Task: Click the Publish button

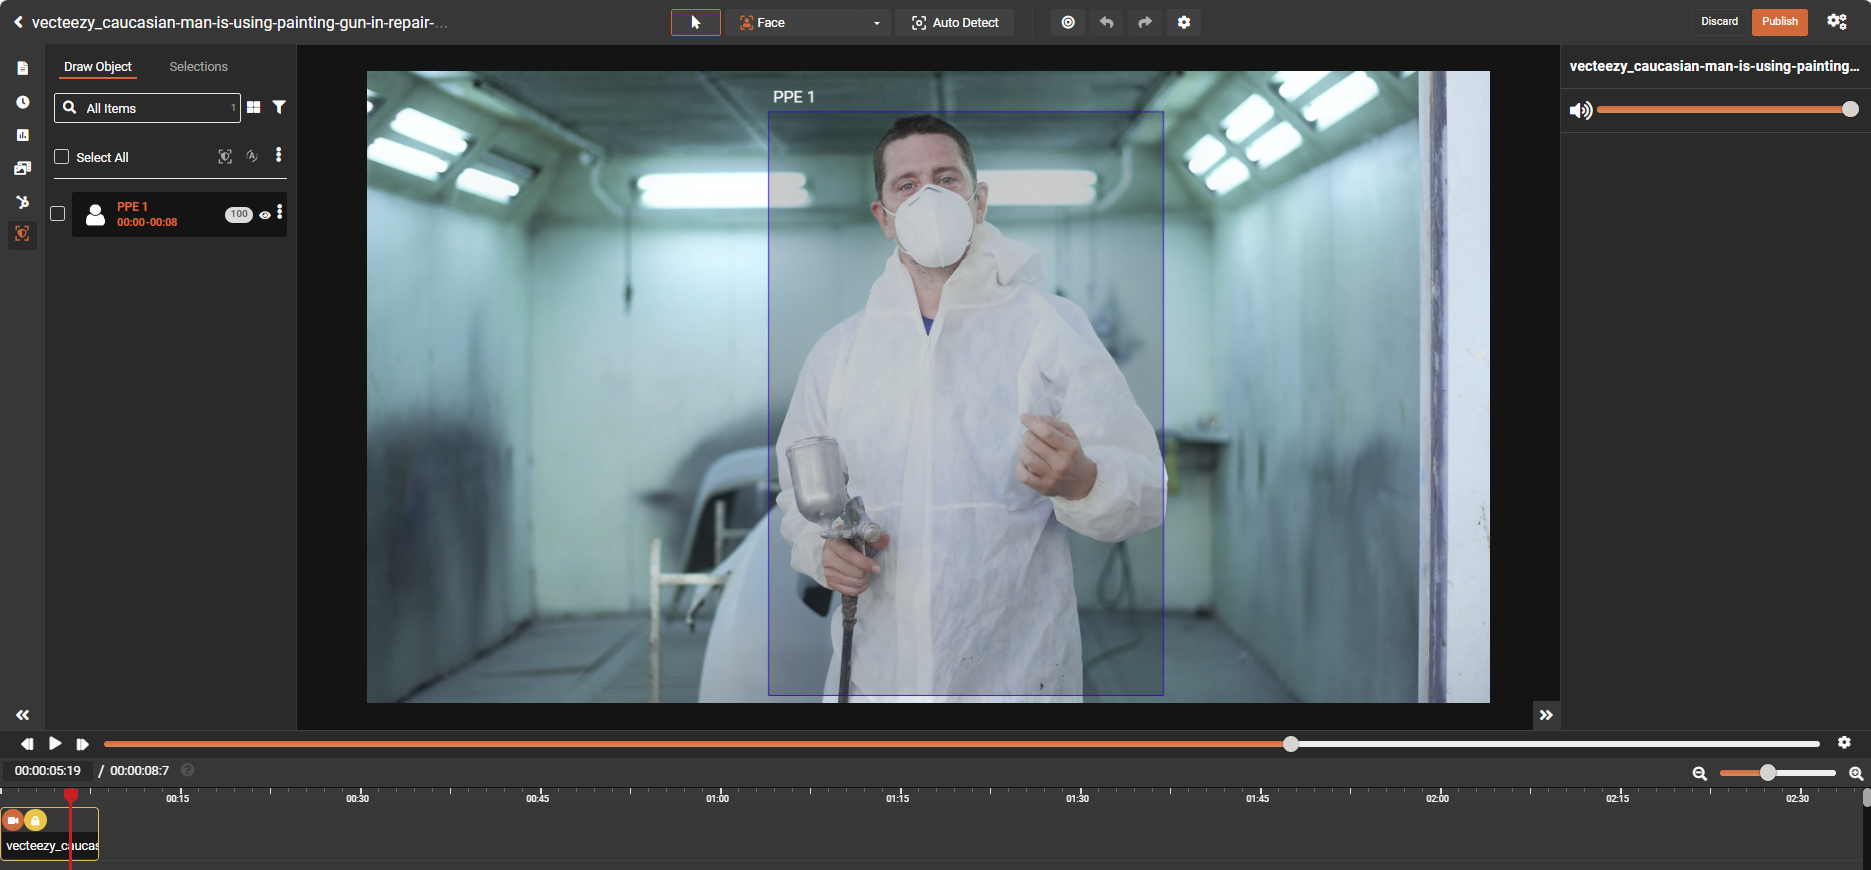Action: (x=1779, y=22)
